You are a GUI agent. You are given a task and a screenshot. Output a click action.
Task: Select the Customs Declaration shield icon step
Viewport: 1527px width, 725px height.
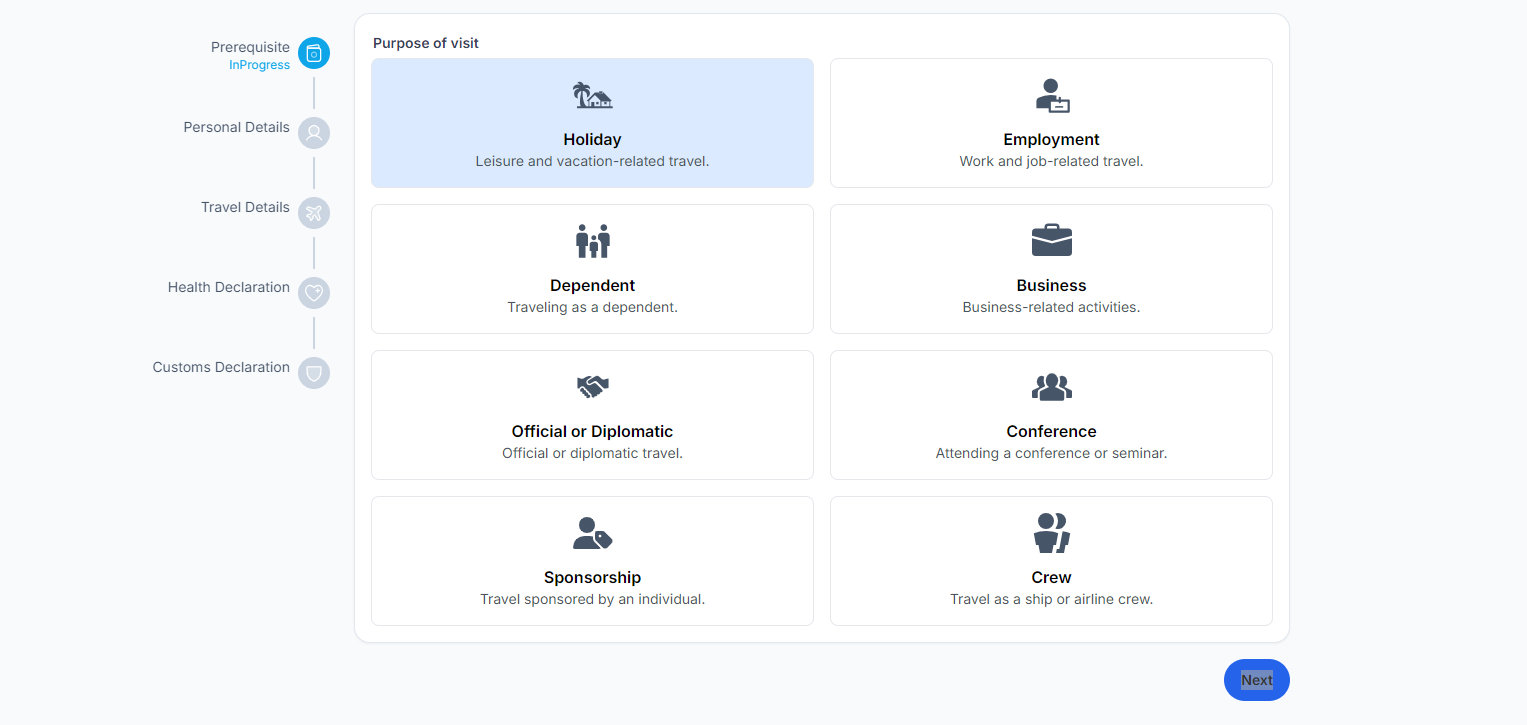(314, 373)
